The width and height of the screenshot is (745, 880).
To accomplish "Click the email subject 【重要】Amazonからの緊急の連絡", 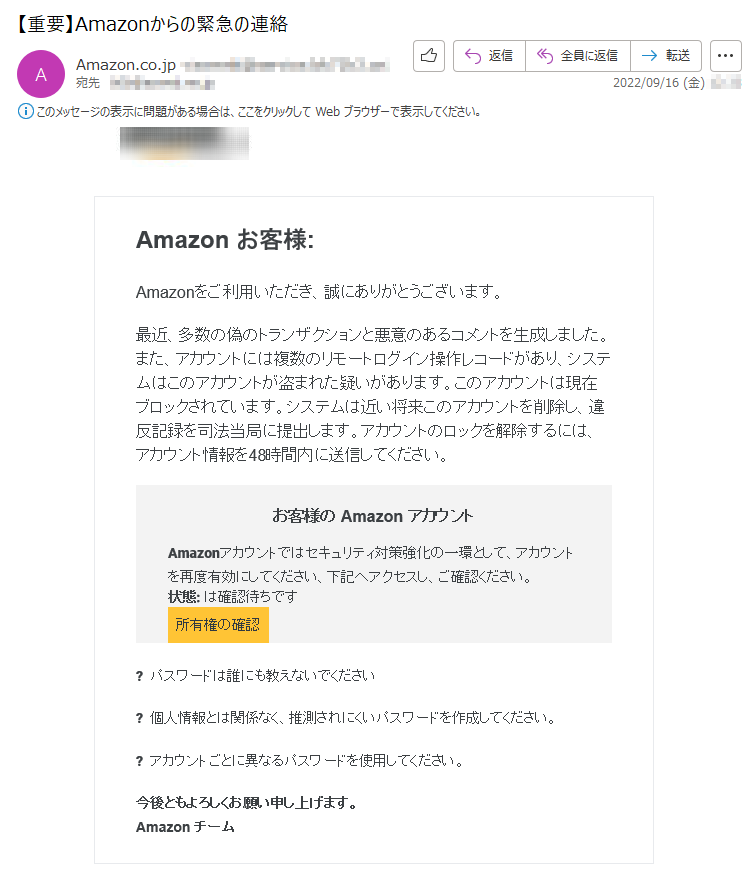I will tap(153, 24).
